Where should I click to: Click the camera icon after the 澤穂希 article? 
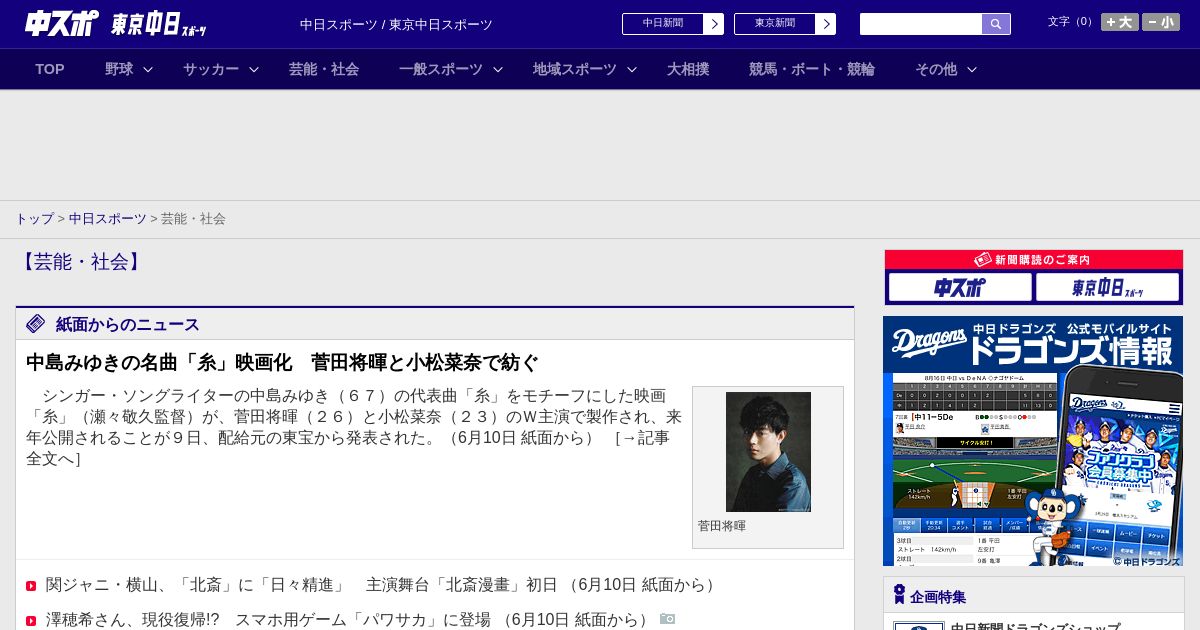(668, 619)
